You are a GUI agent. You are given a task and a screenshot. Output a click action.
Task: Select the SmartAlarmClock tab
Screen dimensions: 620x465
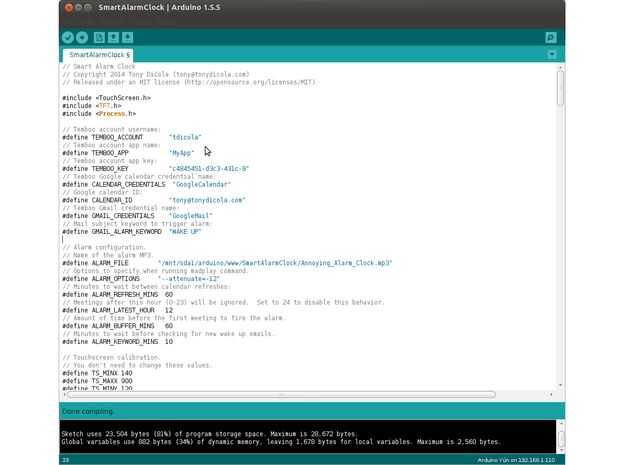click(98, 55)
